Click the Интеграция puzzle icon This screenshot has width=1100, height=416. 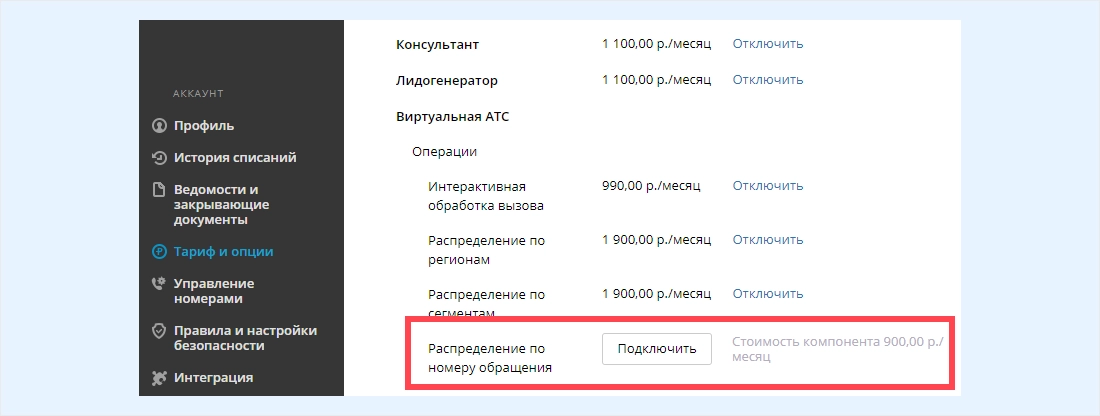pos(159,378)
